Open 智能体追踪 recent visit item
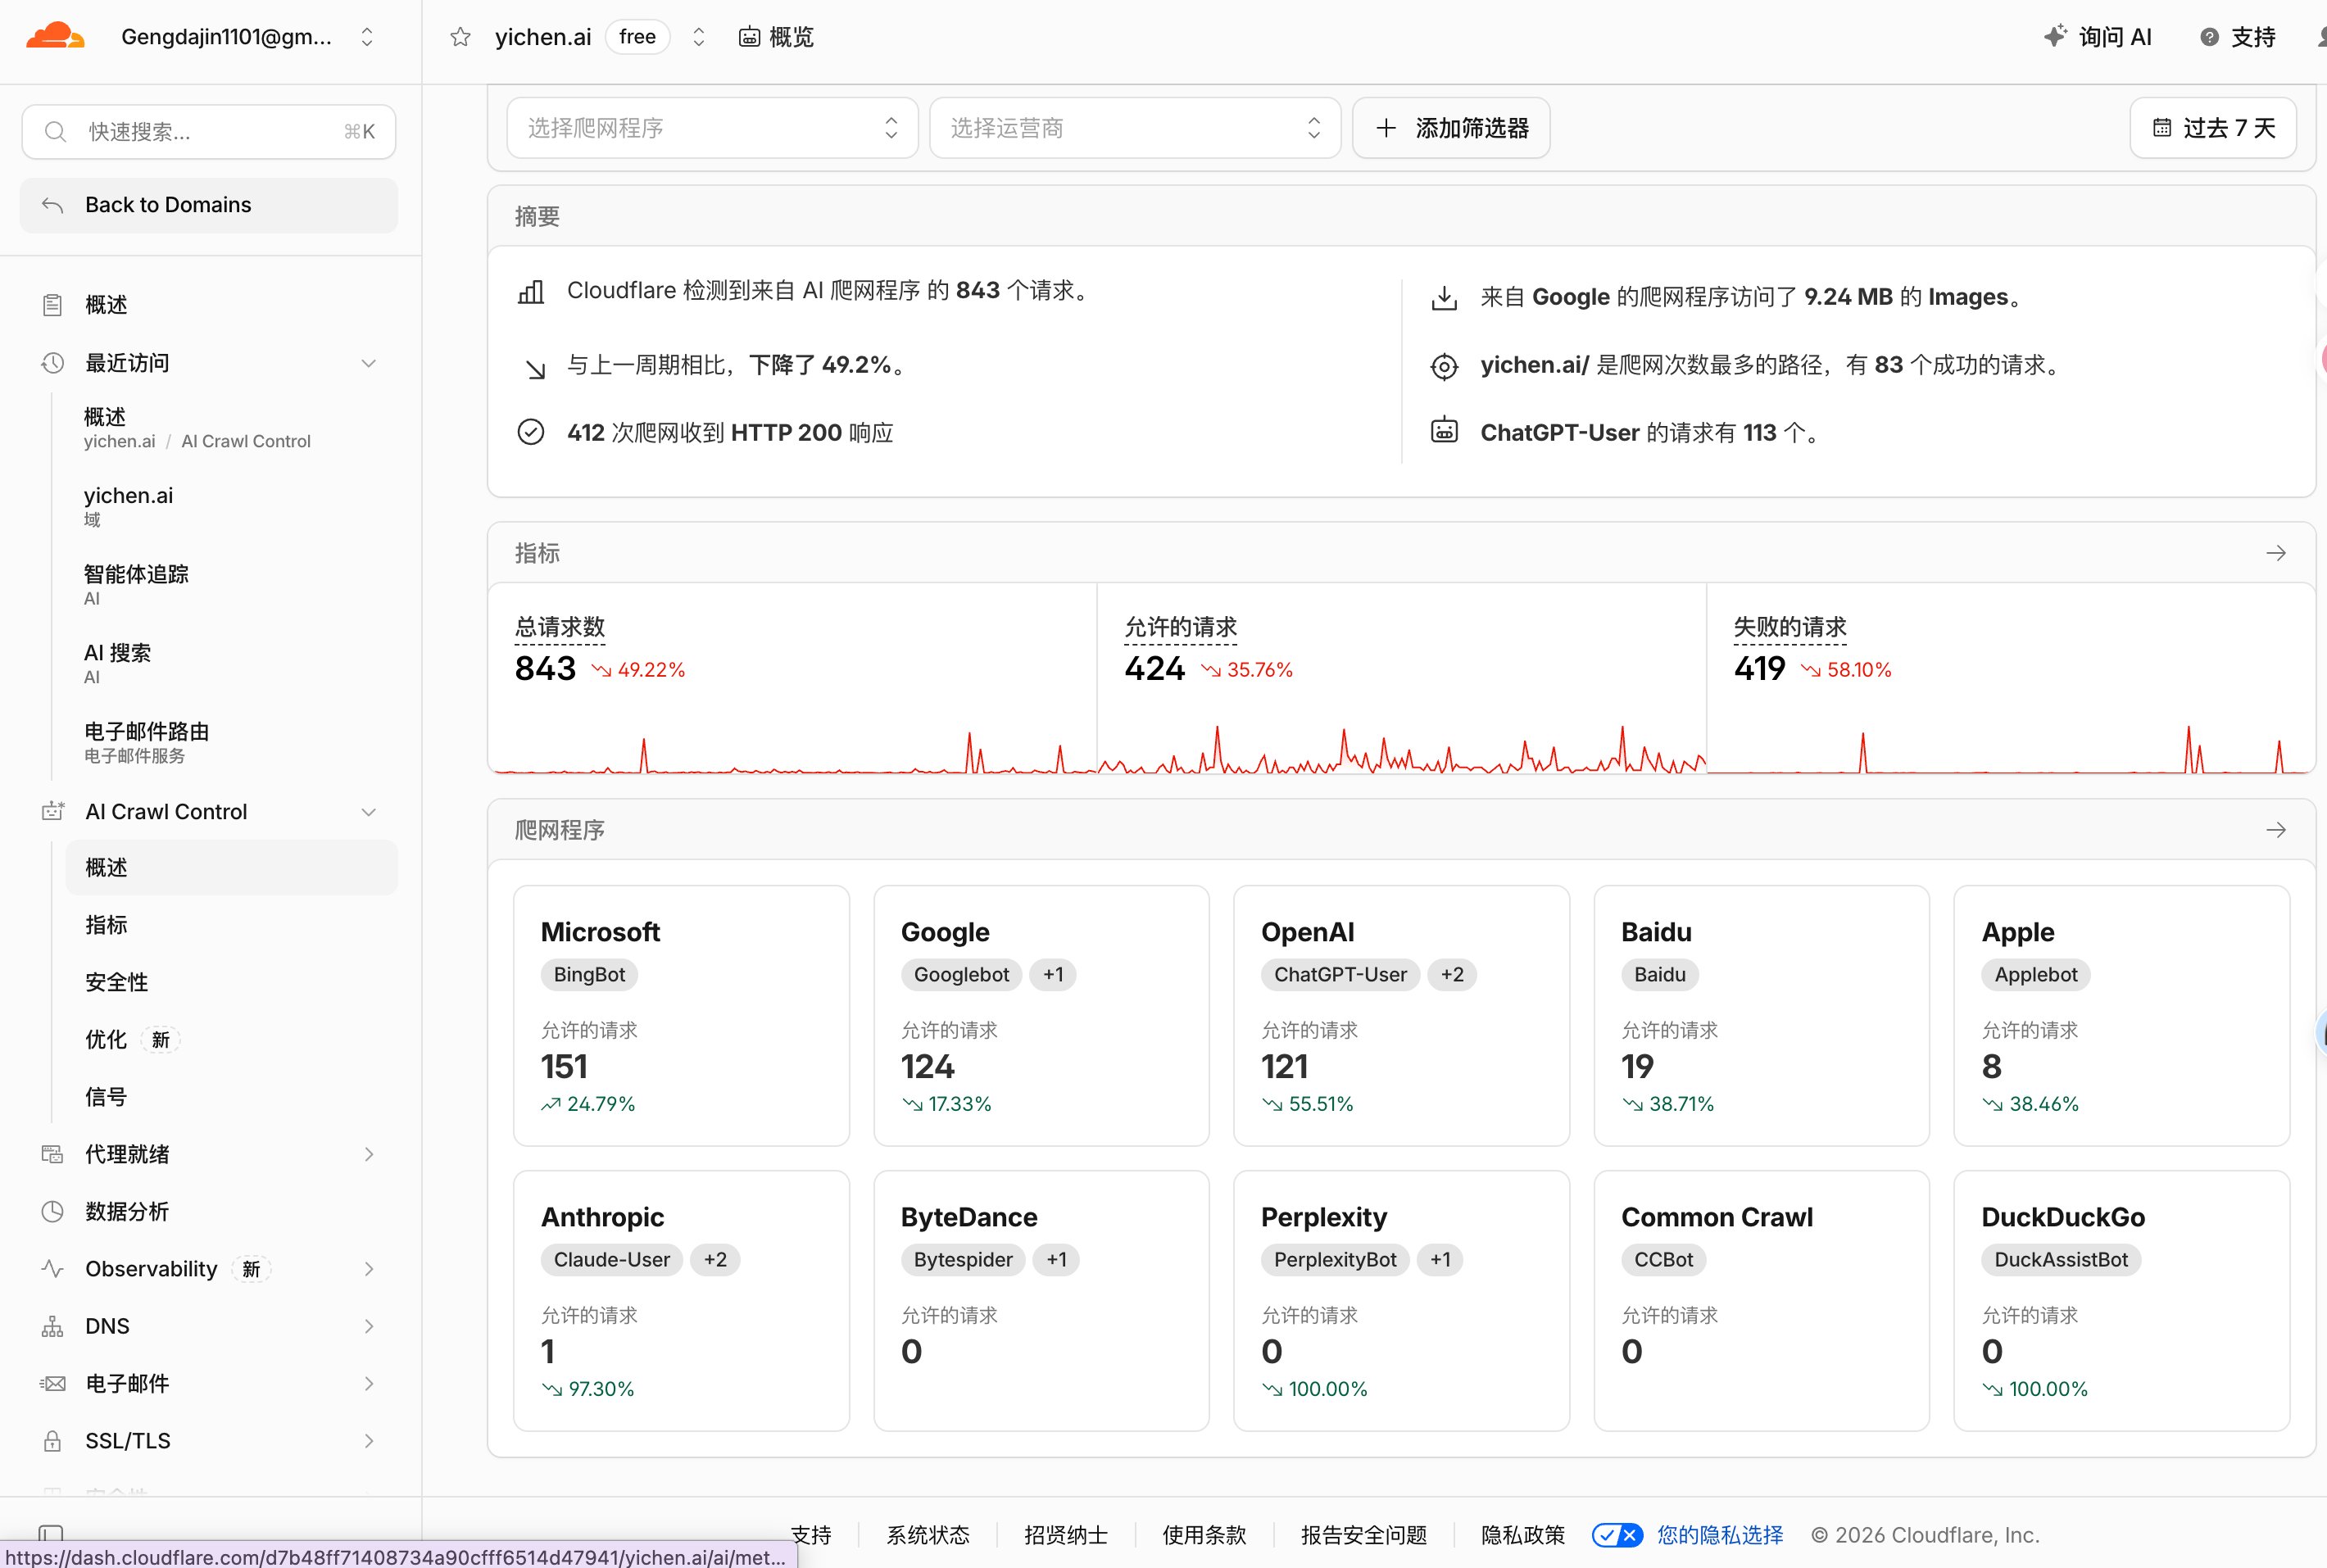Image resolution: width=2327 pixels, height=1568 pixels. [x=136, y=584]
